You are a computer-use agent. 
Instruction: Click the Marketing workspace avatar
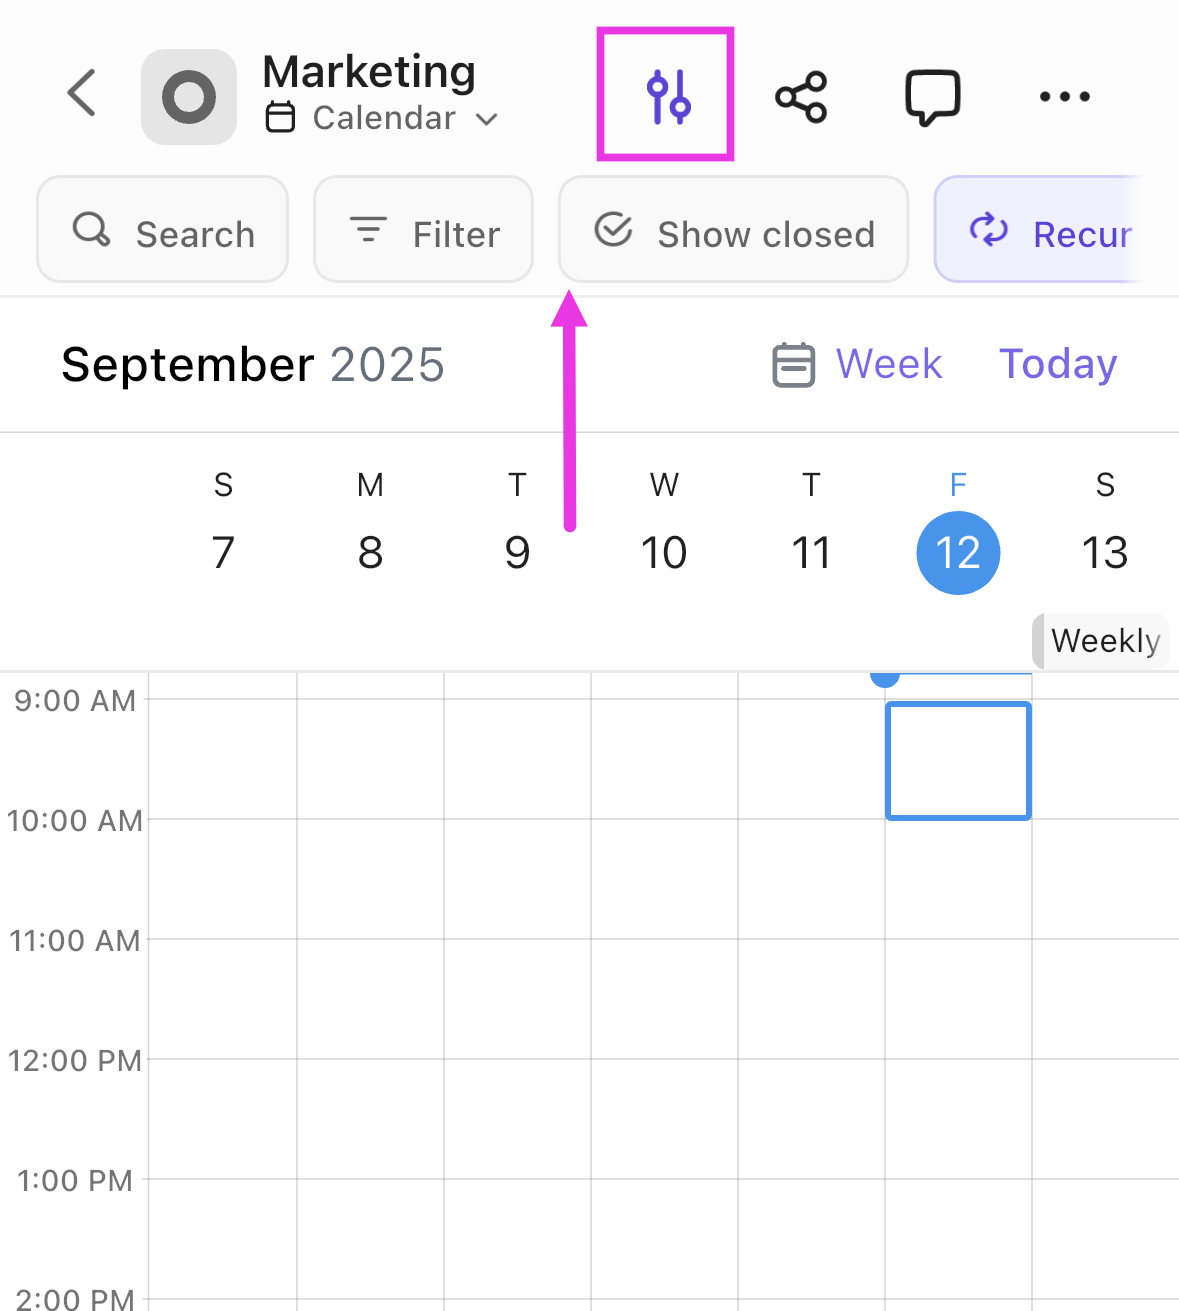coord(188,96)
